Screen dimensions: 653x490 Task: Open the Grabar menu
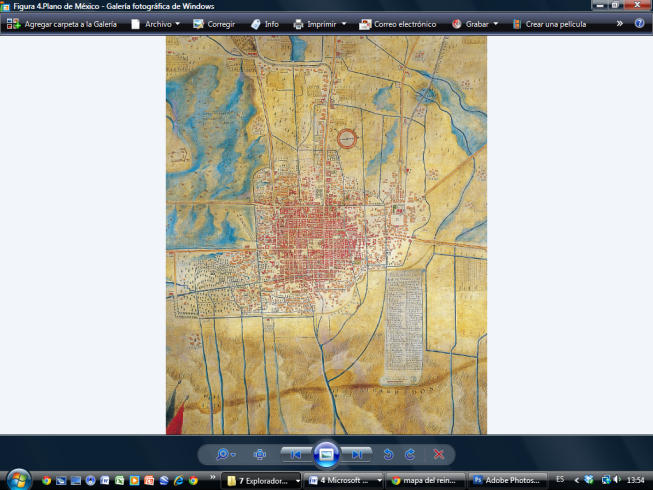(x=475, y=24)
